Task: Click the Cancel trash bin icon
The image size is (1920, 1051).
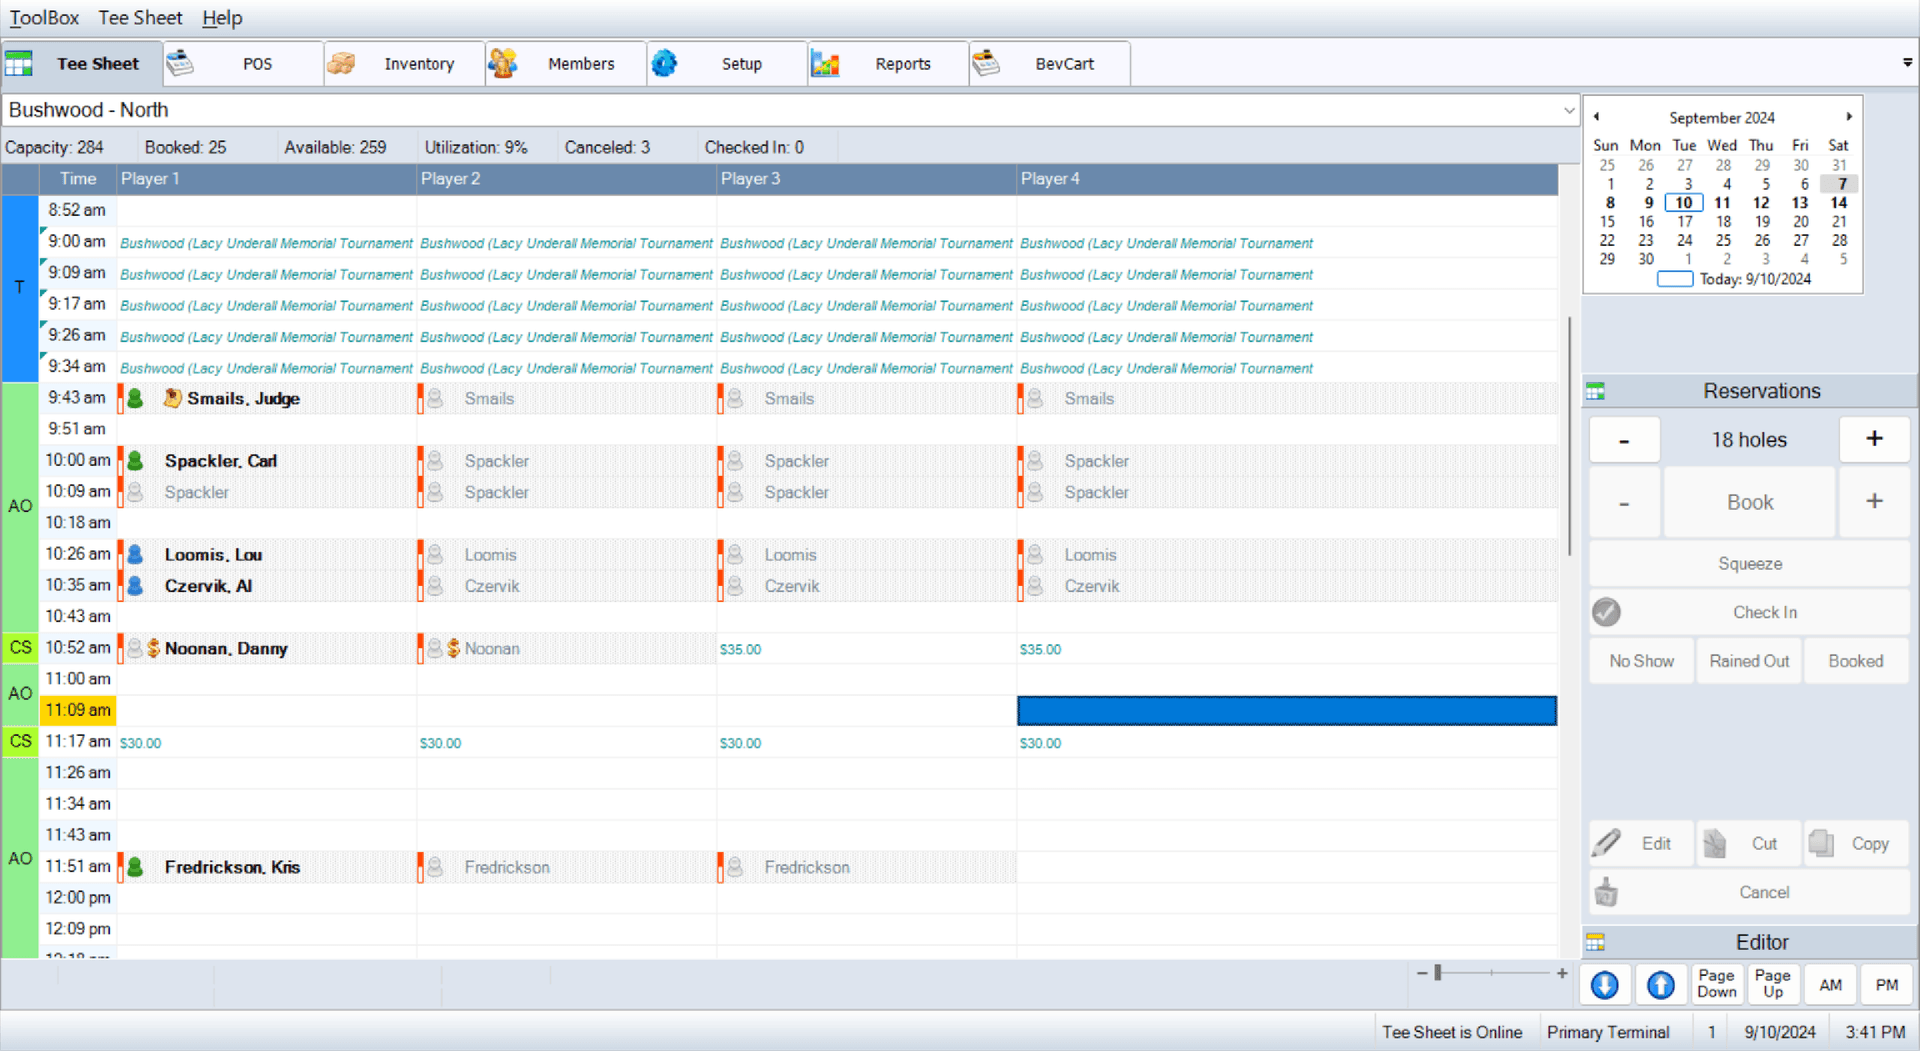Action: click(x=1606, y=892)
